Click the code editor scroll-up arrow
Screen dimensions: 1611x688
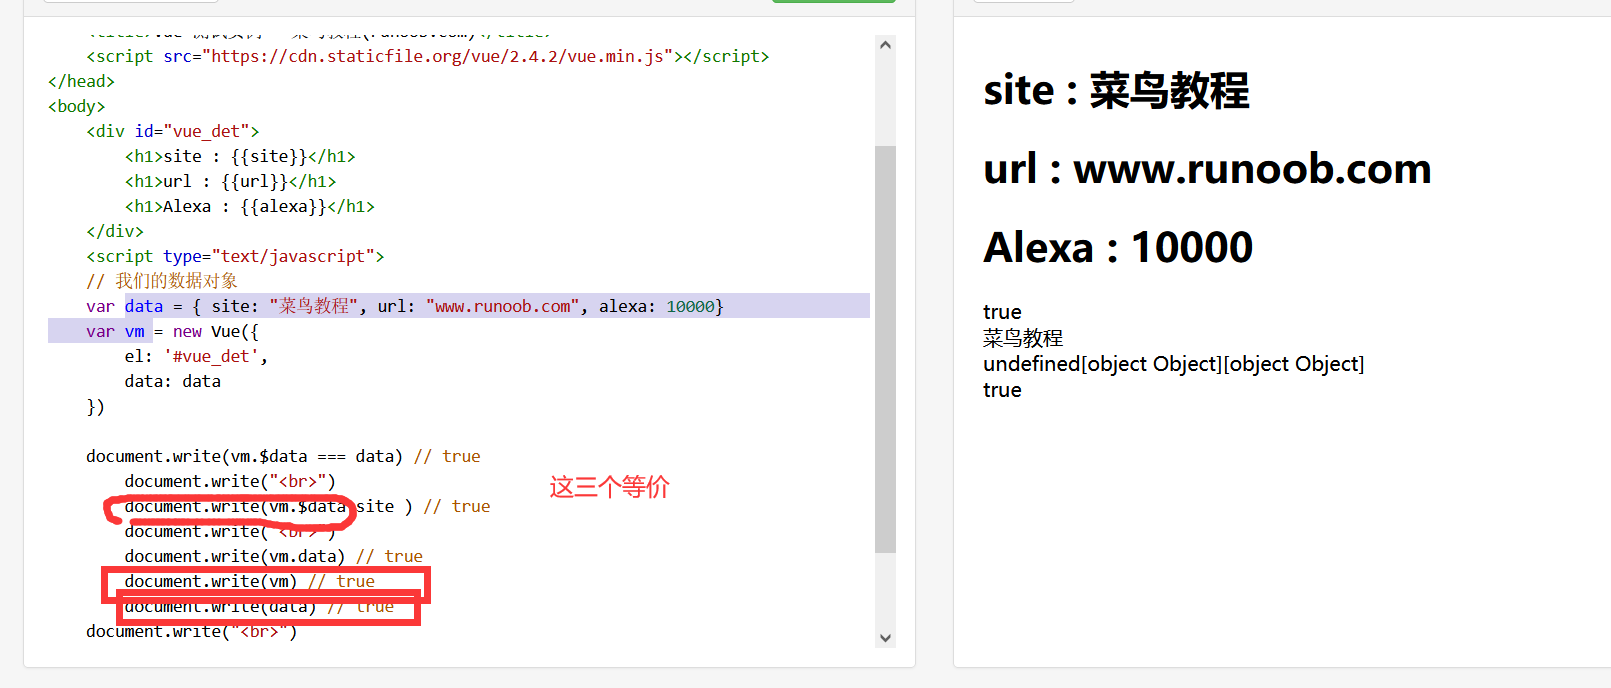tap(884, 45)
